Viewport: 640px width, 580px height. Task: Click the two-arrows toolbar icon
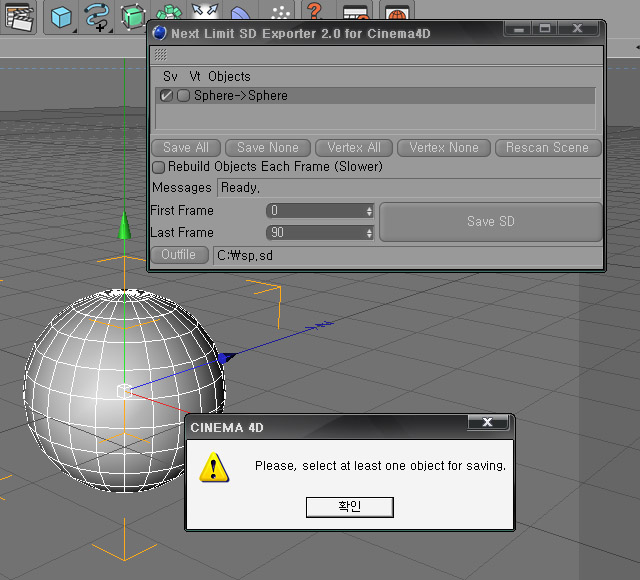click(205, 10)
